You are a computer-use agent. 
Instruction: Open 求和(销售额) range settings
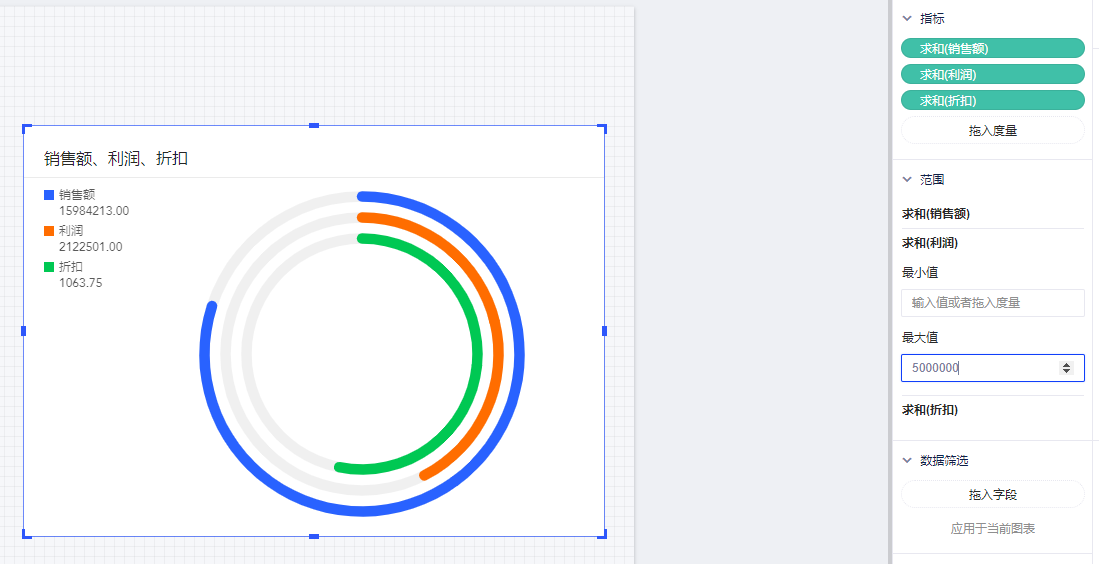[x=936, y=213]
